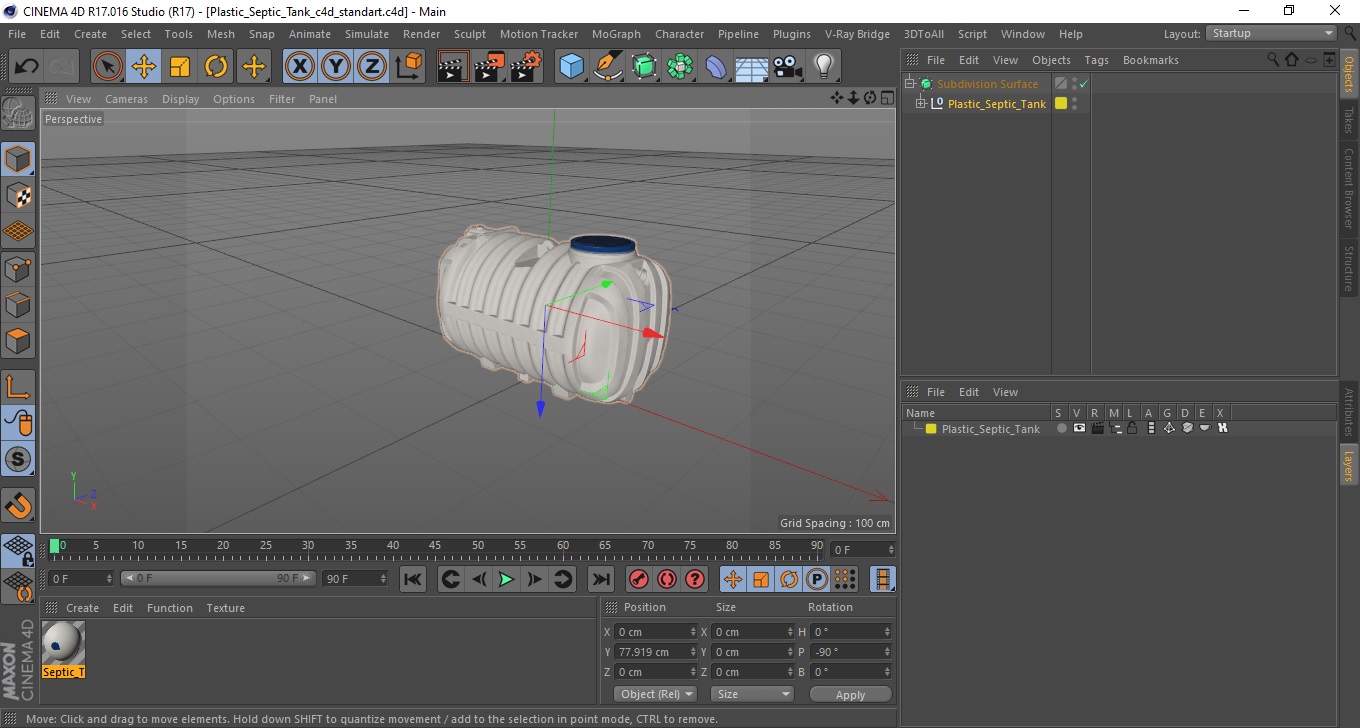
Task: Add a Subdivision Surface generator
Action: click(x=644, y=67)
